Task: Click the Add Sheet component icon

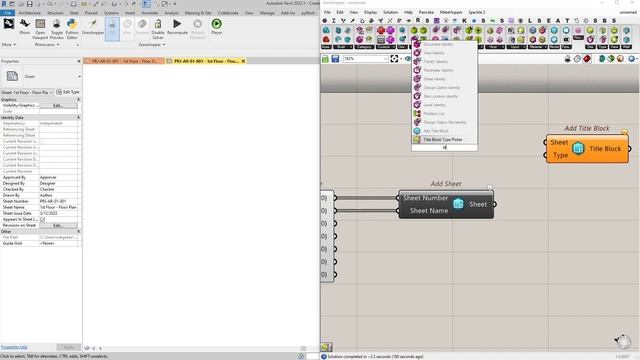Action: (x=458, y=204)
